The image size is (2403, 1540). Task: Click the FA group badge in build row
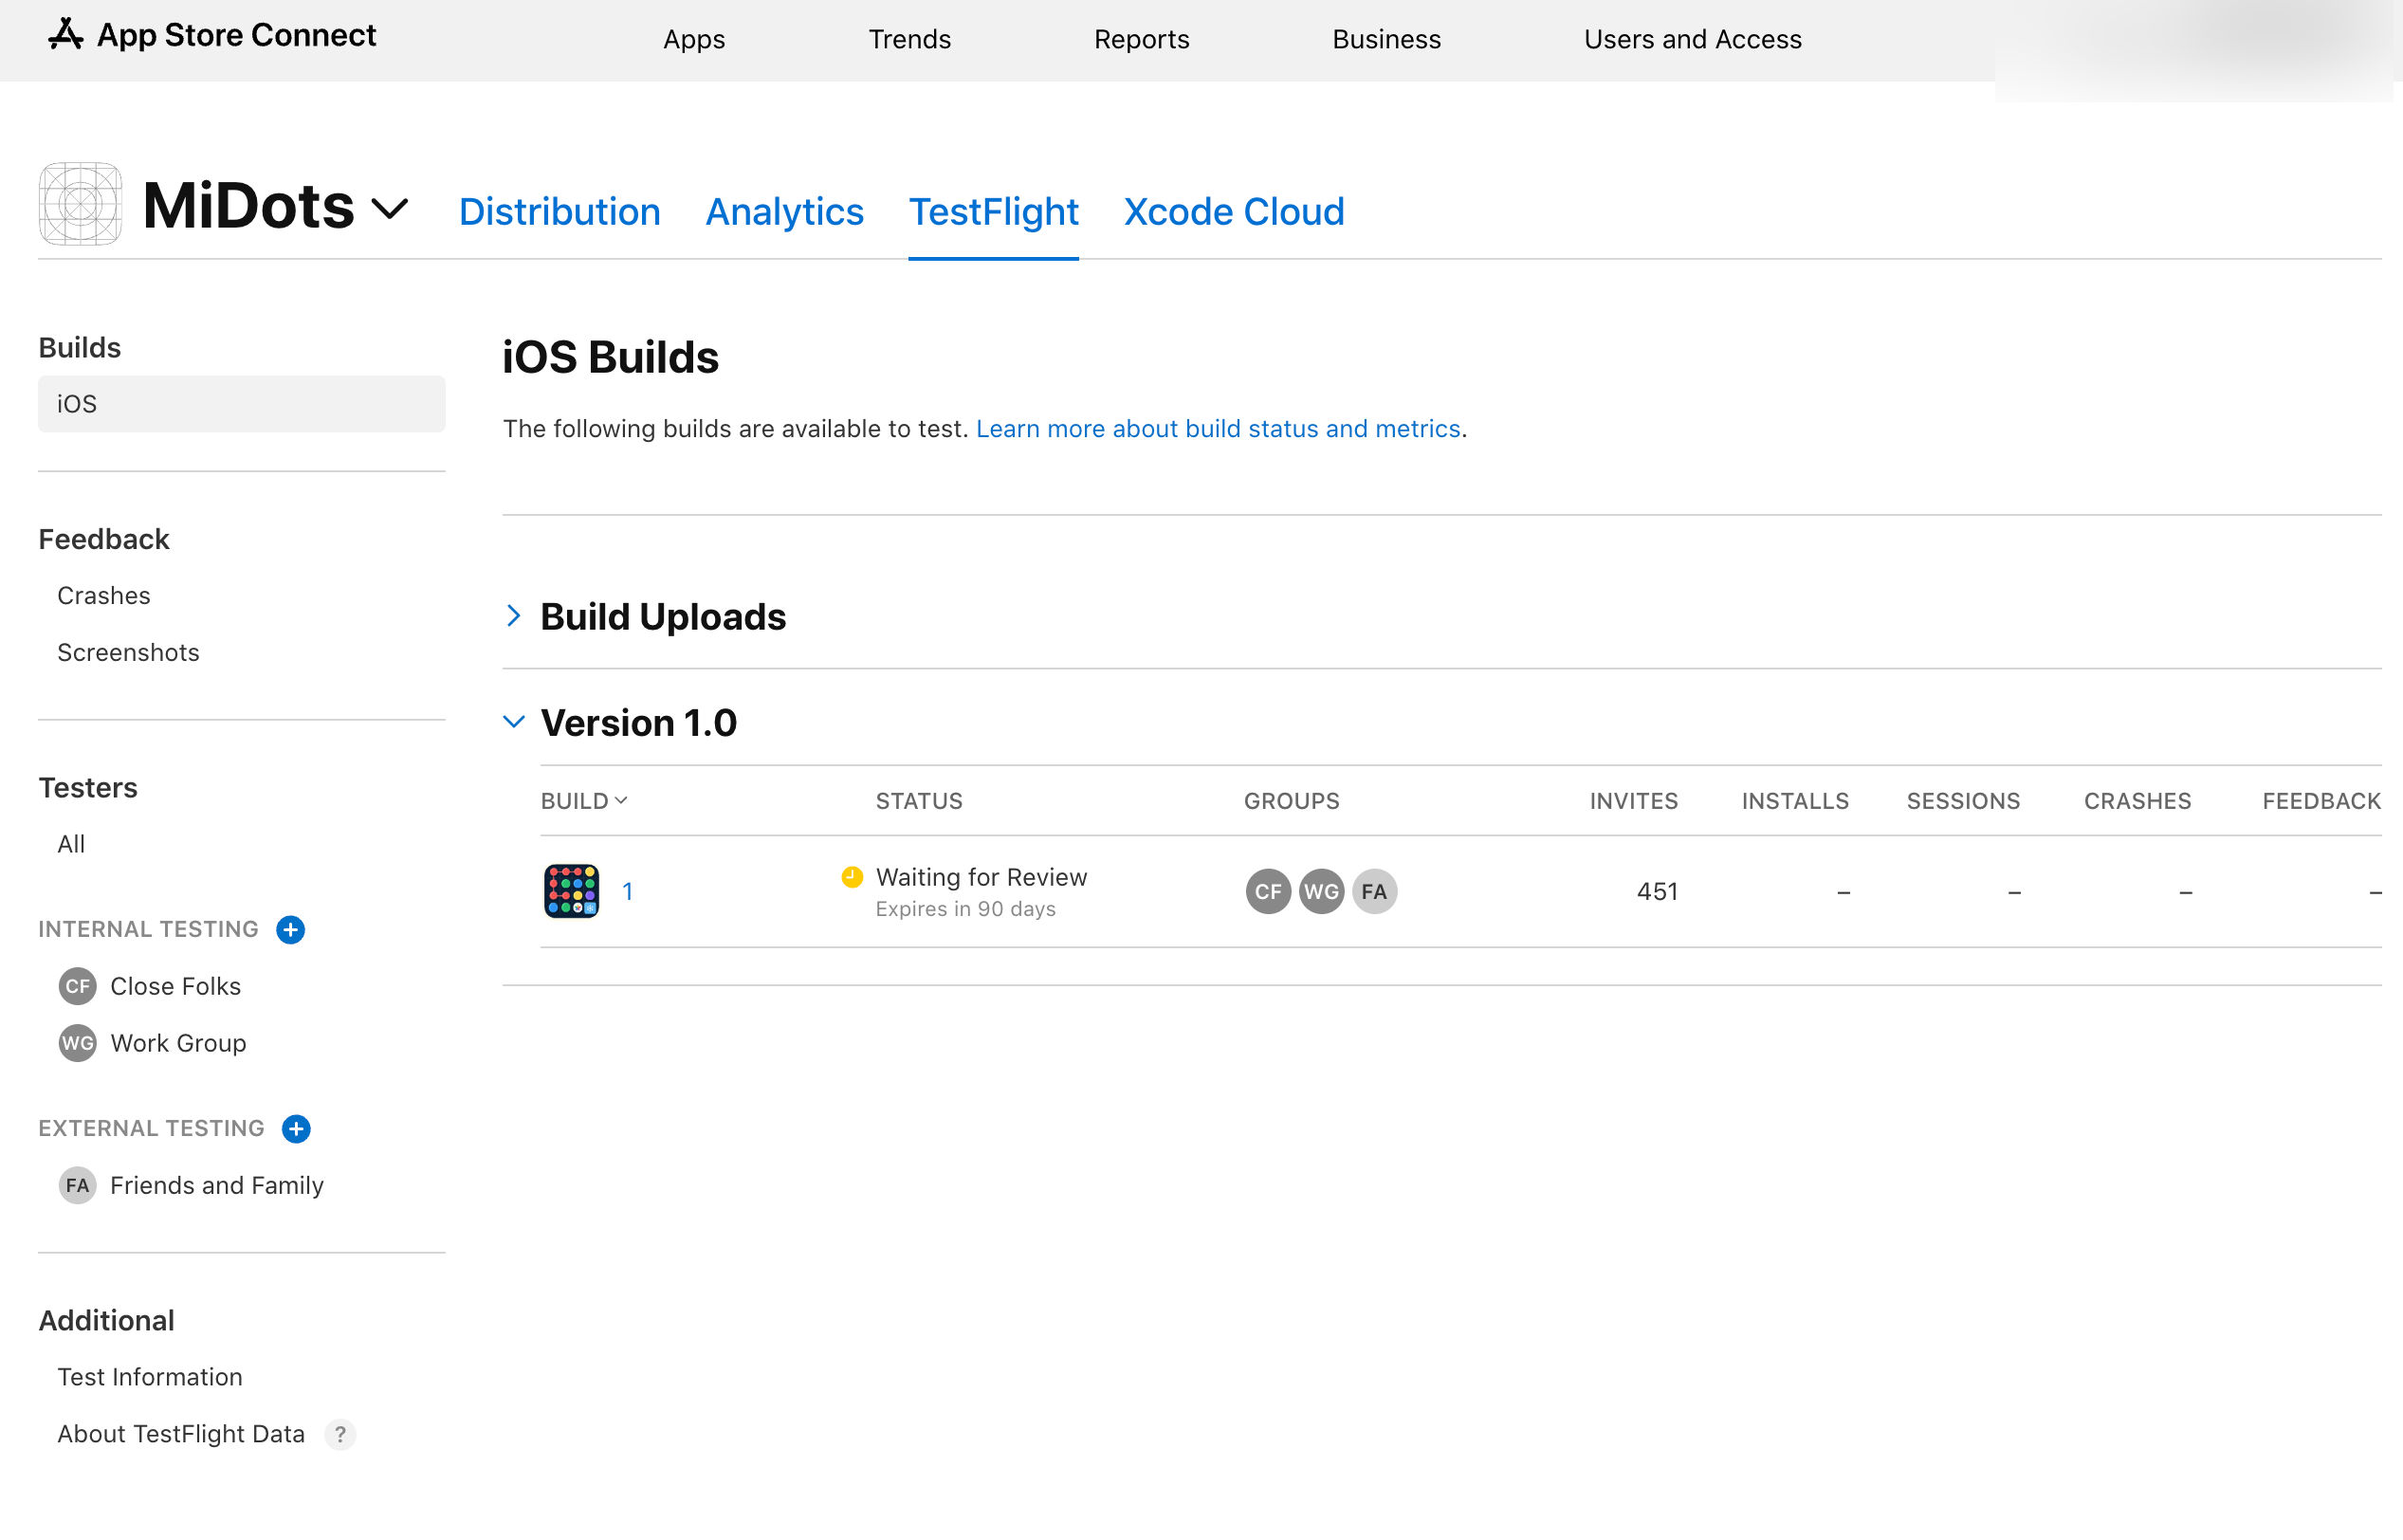click(1375, 892)
